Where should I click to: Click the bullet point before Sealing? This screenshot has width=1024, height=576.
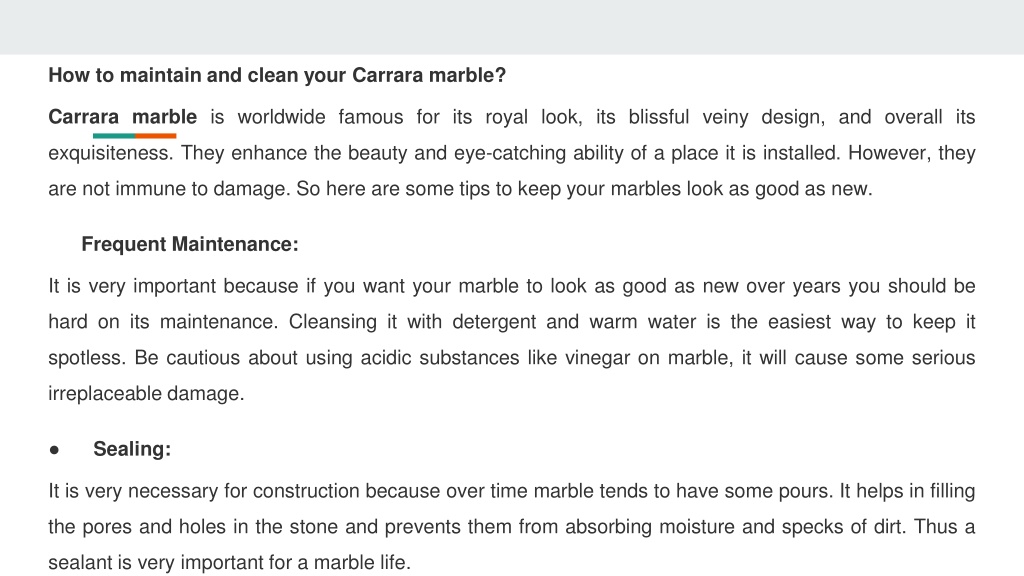[54, 450]
